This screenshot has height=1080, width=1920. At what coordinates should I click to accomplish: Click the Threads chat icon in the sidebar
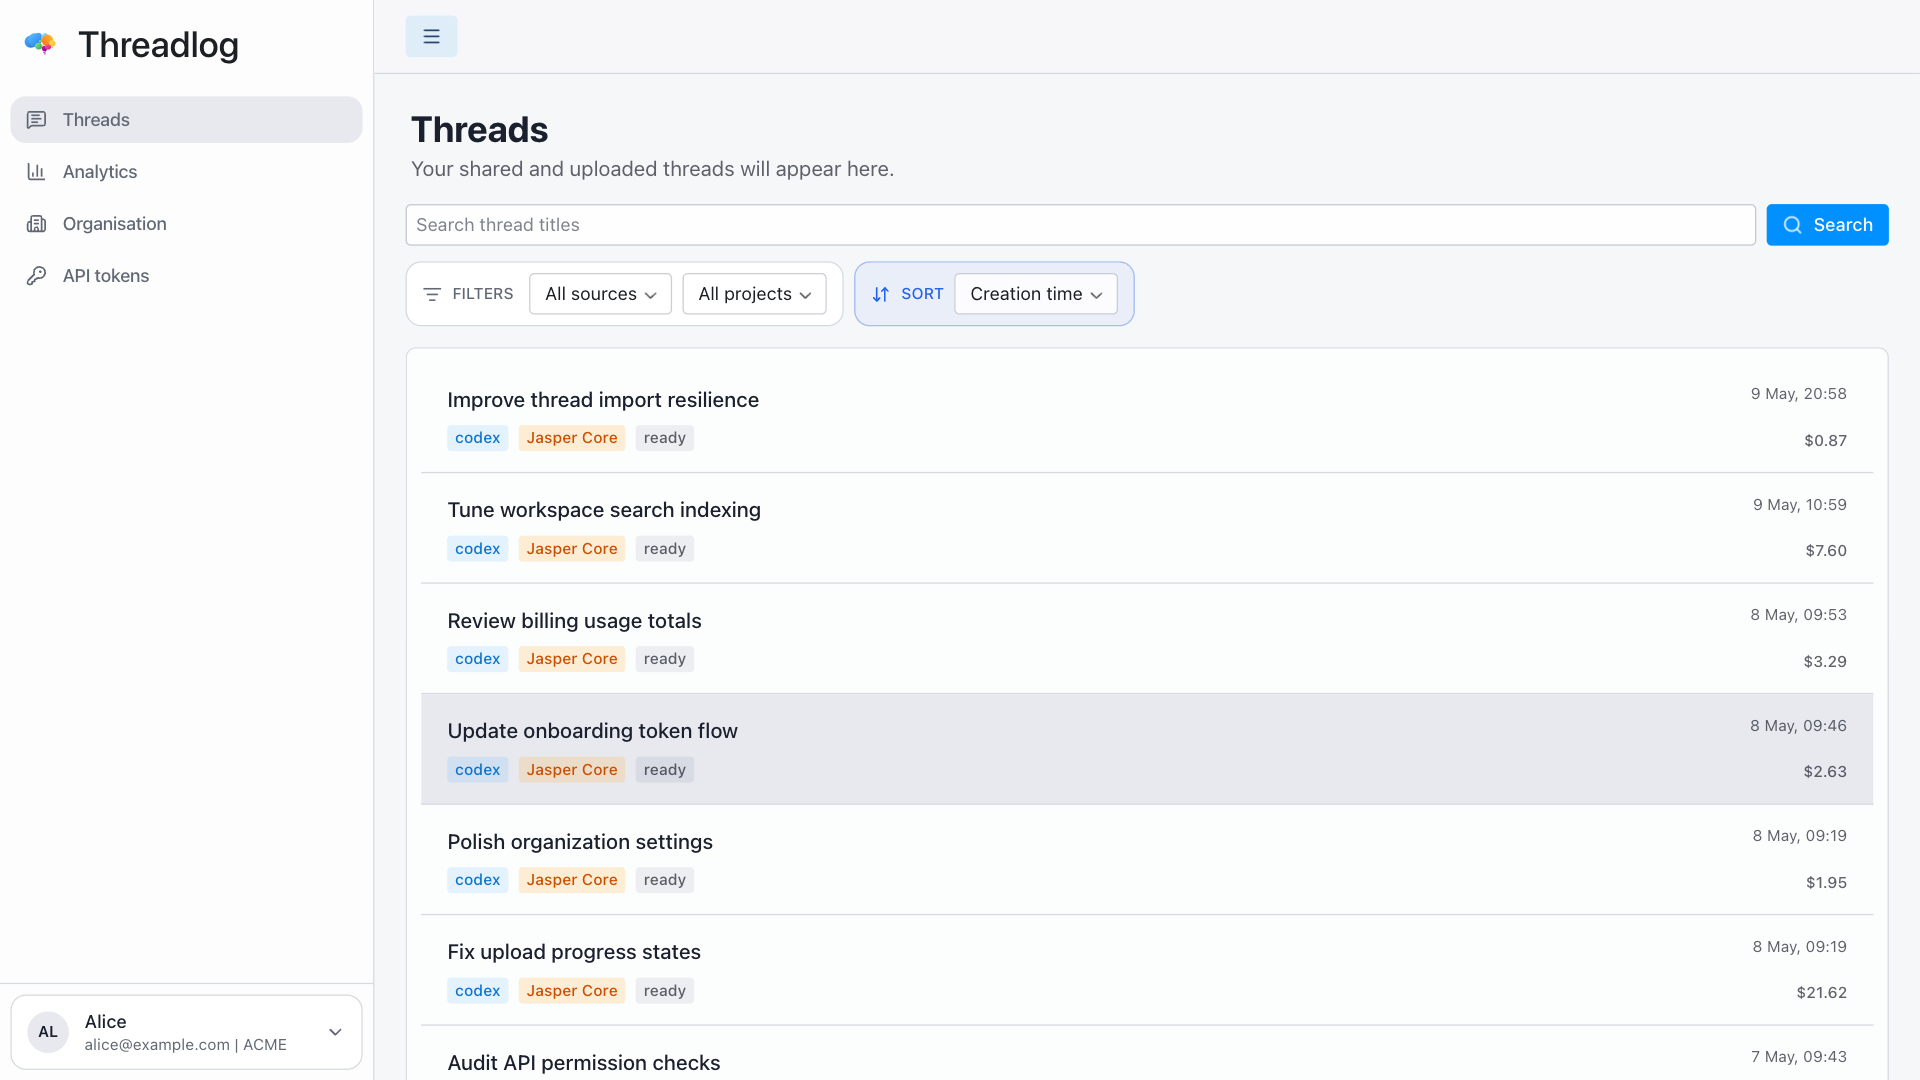pos(37,120)
